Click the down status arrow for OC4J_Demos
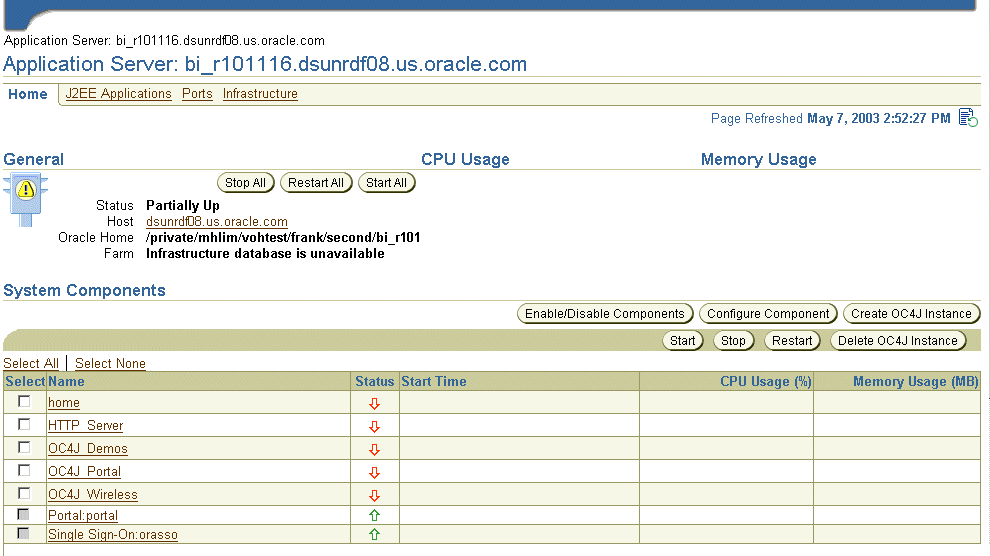The height and width of the screenshot is (556, 990). (x=374, y=450)
